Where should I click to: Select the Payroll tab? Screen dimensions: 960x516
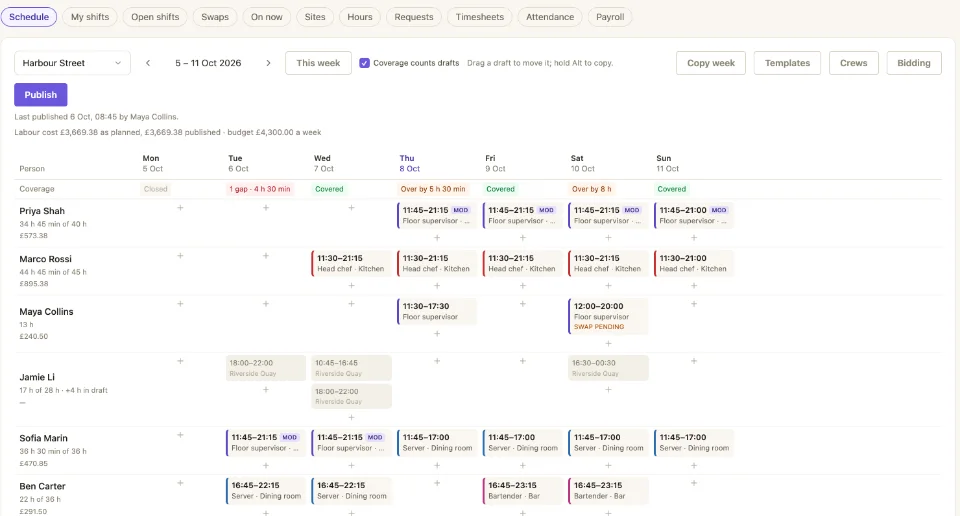(610, 17)
